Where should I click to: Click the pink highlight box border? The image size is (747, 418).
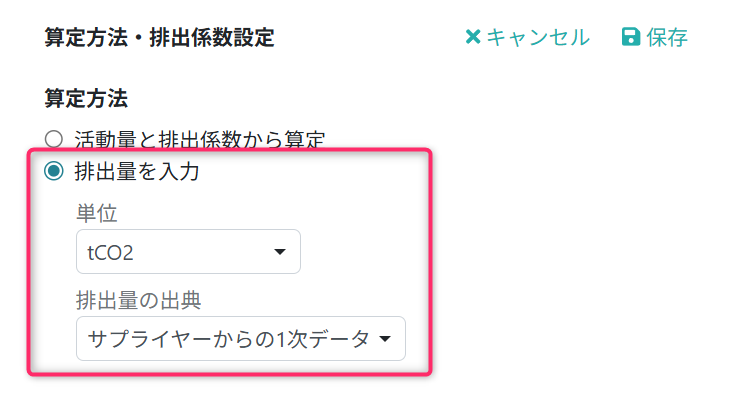431,262
